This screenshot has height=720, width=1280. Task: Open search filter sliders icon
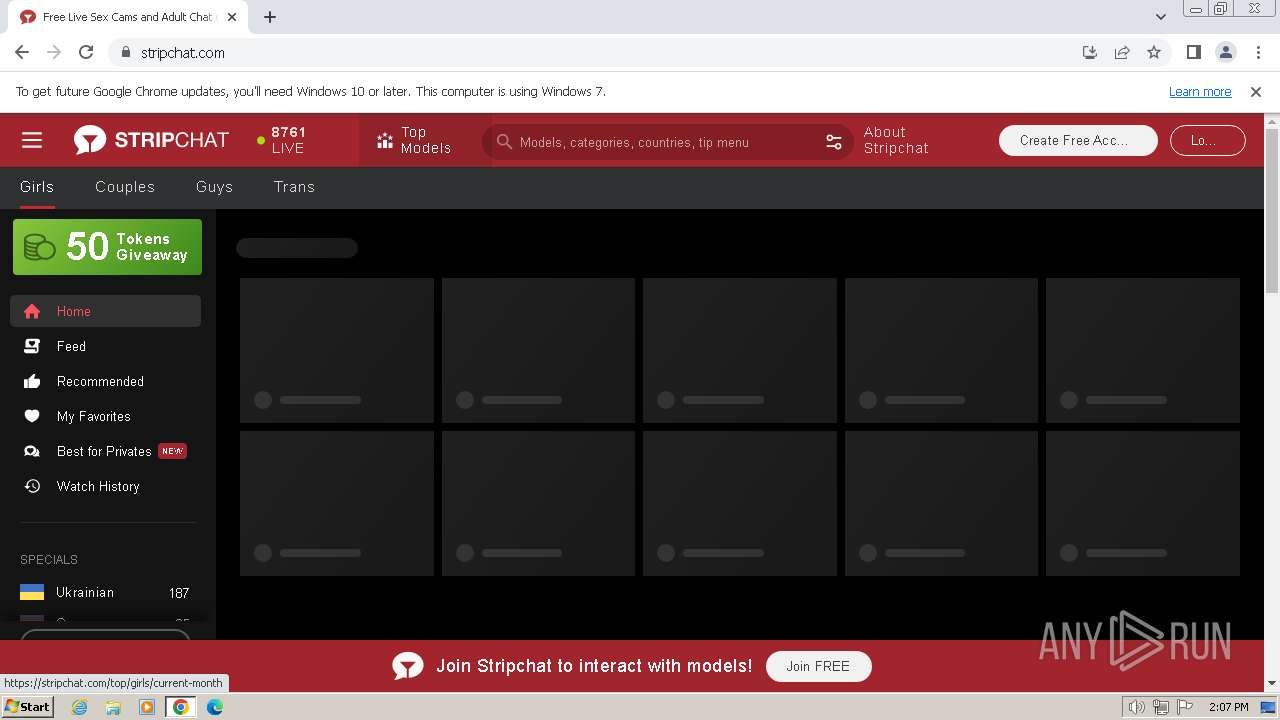834,142
